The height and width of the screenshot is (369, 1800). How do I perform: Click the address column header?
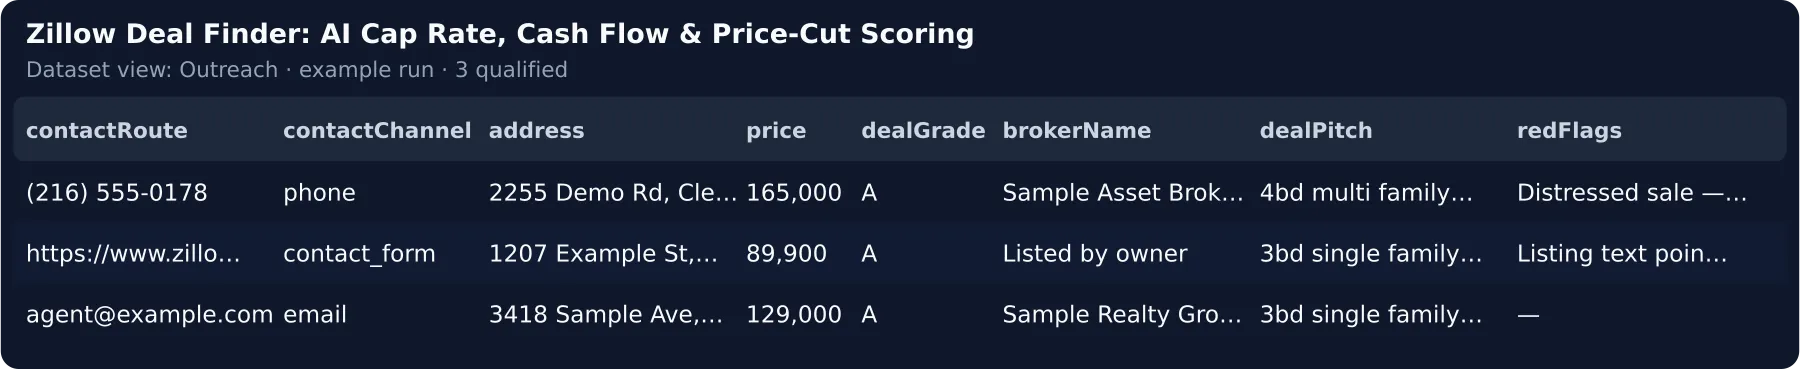(x=536, y=131)
